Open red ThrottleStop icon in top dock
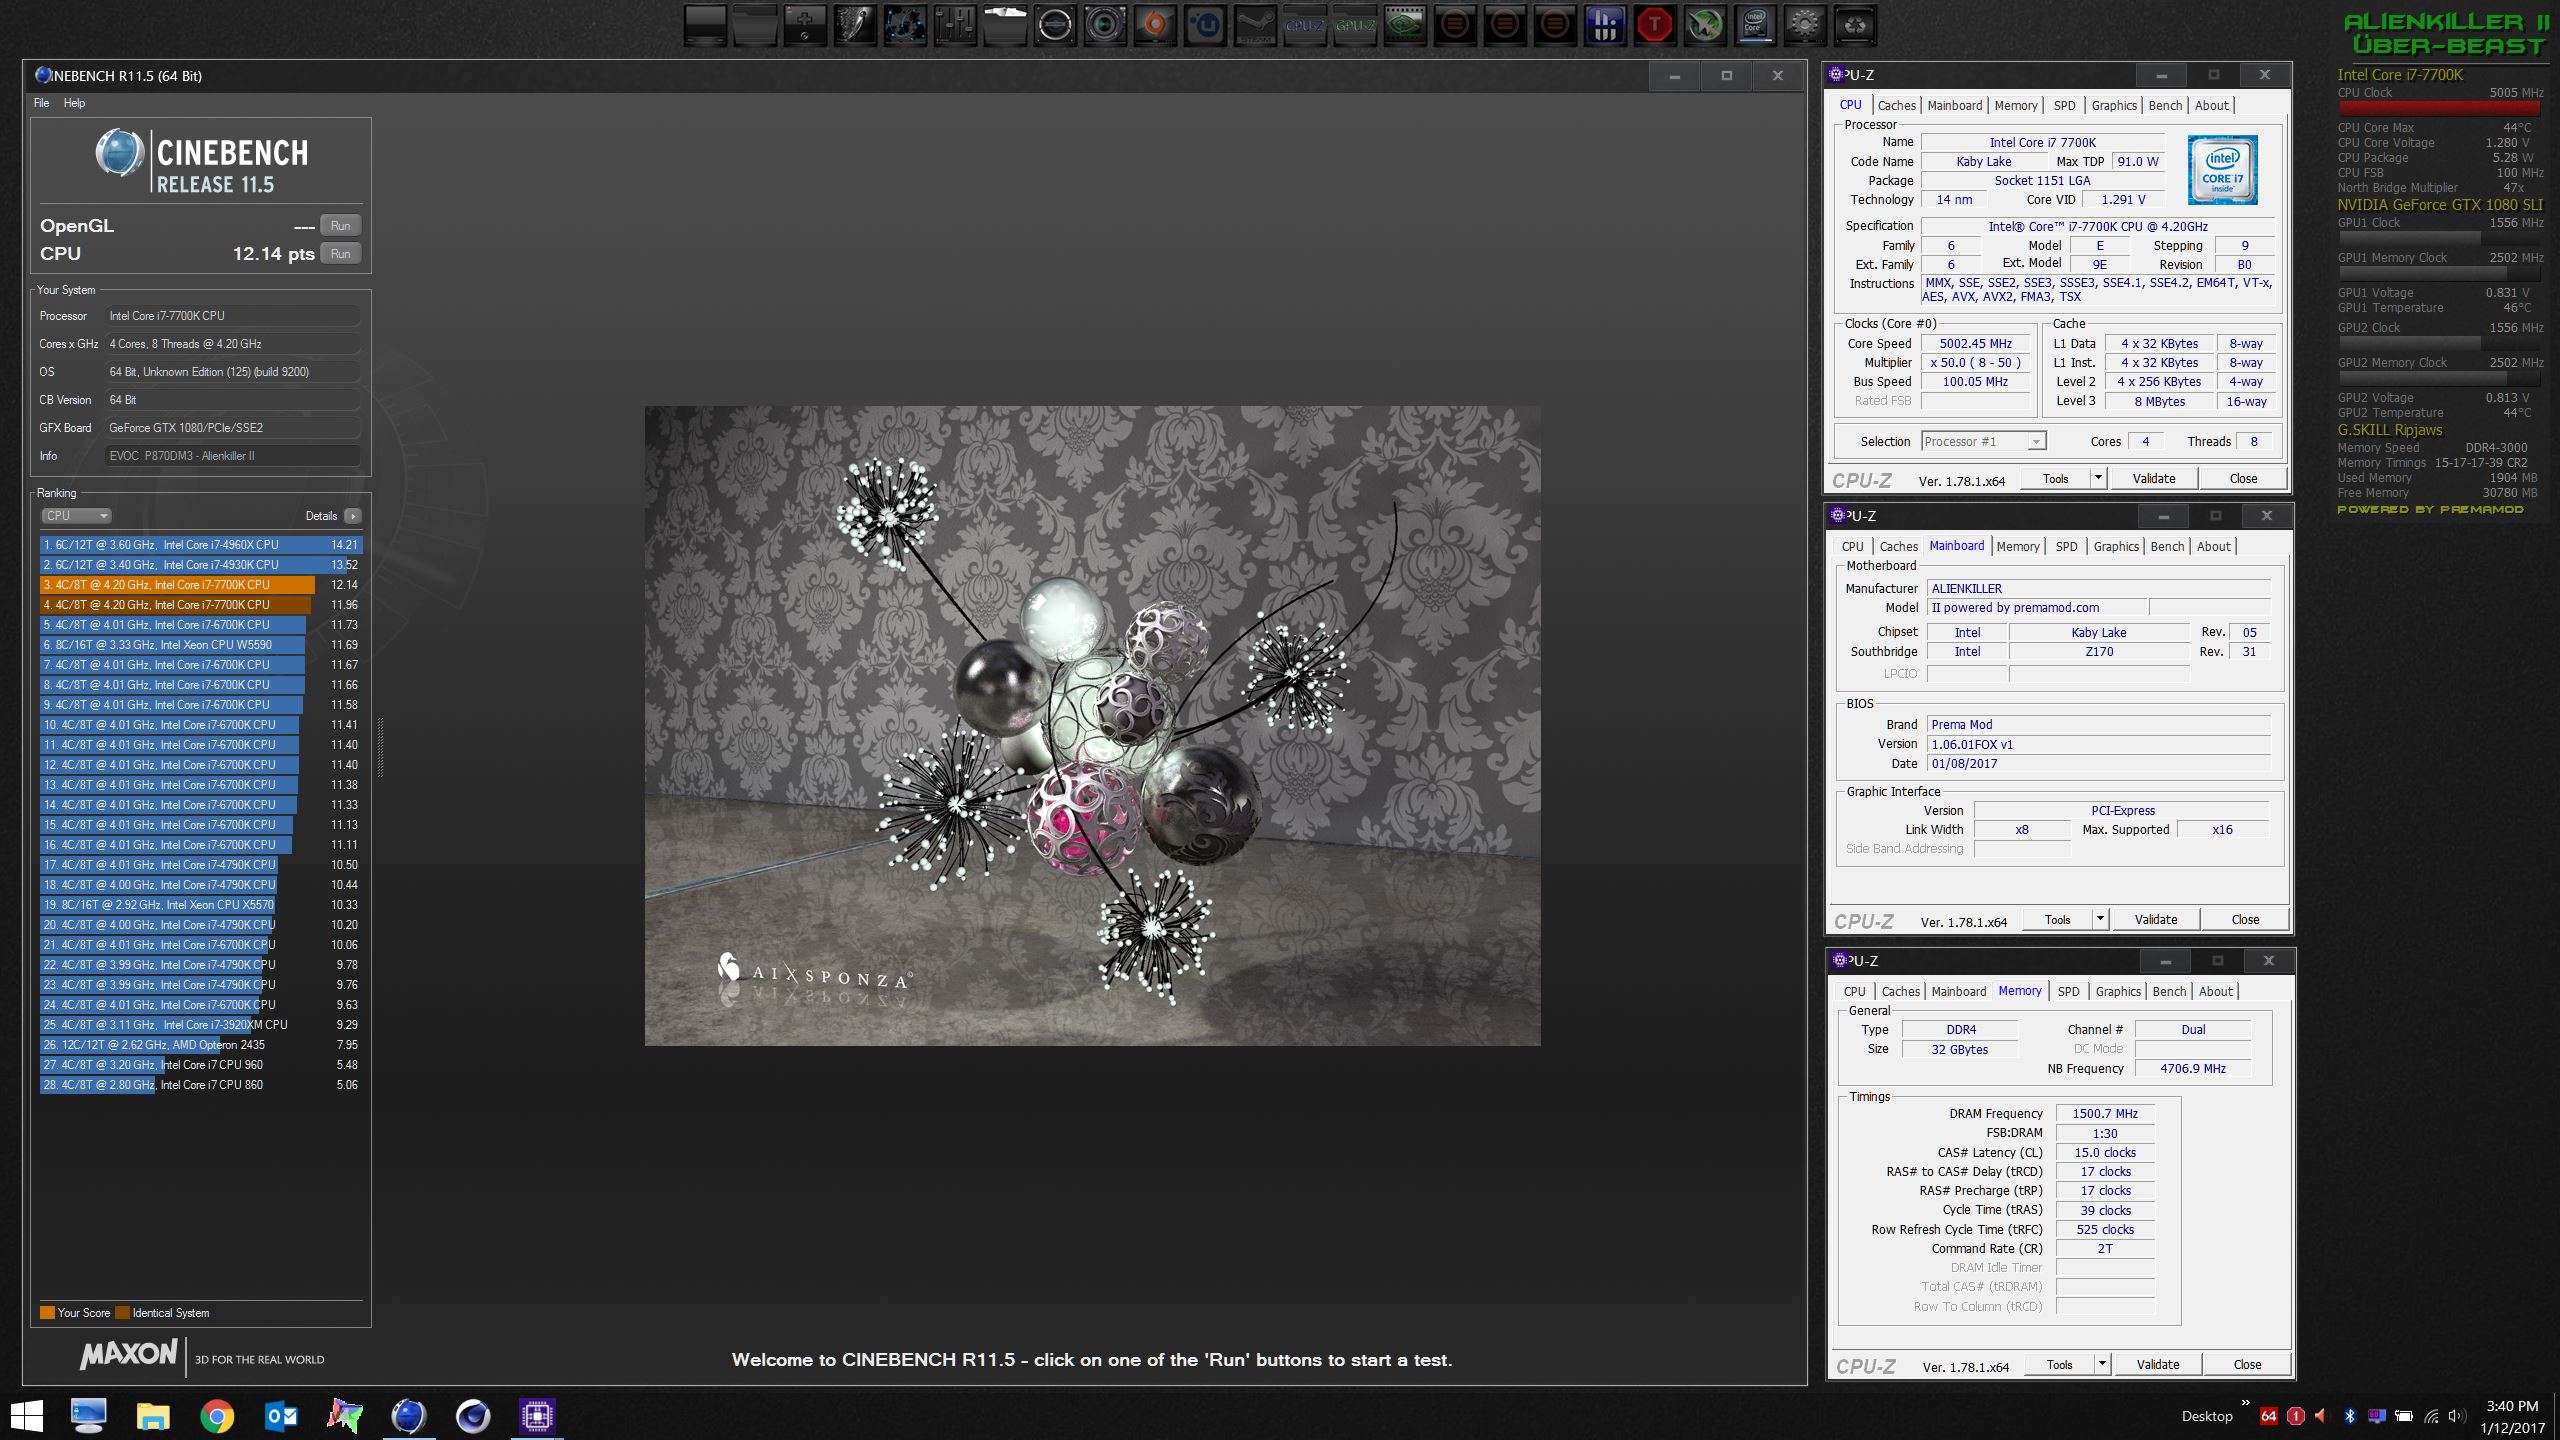Image resolution: width=2560 pixels, height=1440 pixels. point(1655,25)
